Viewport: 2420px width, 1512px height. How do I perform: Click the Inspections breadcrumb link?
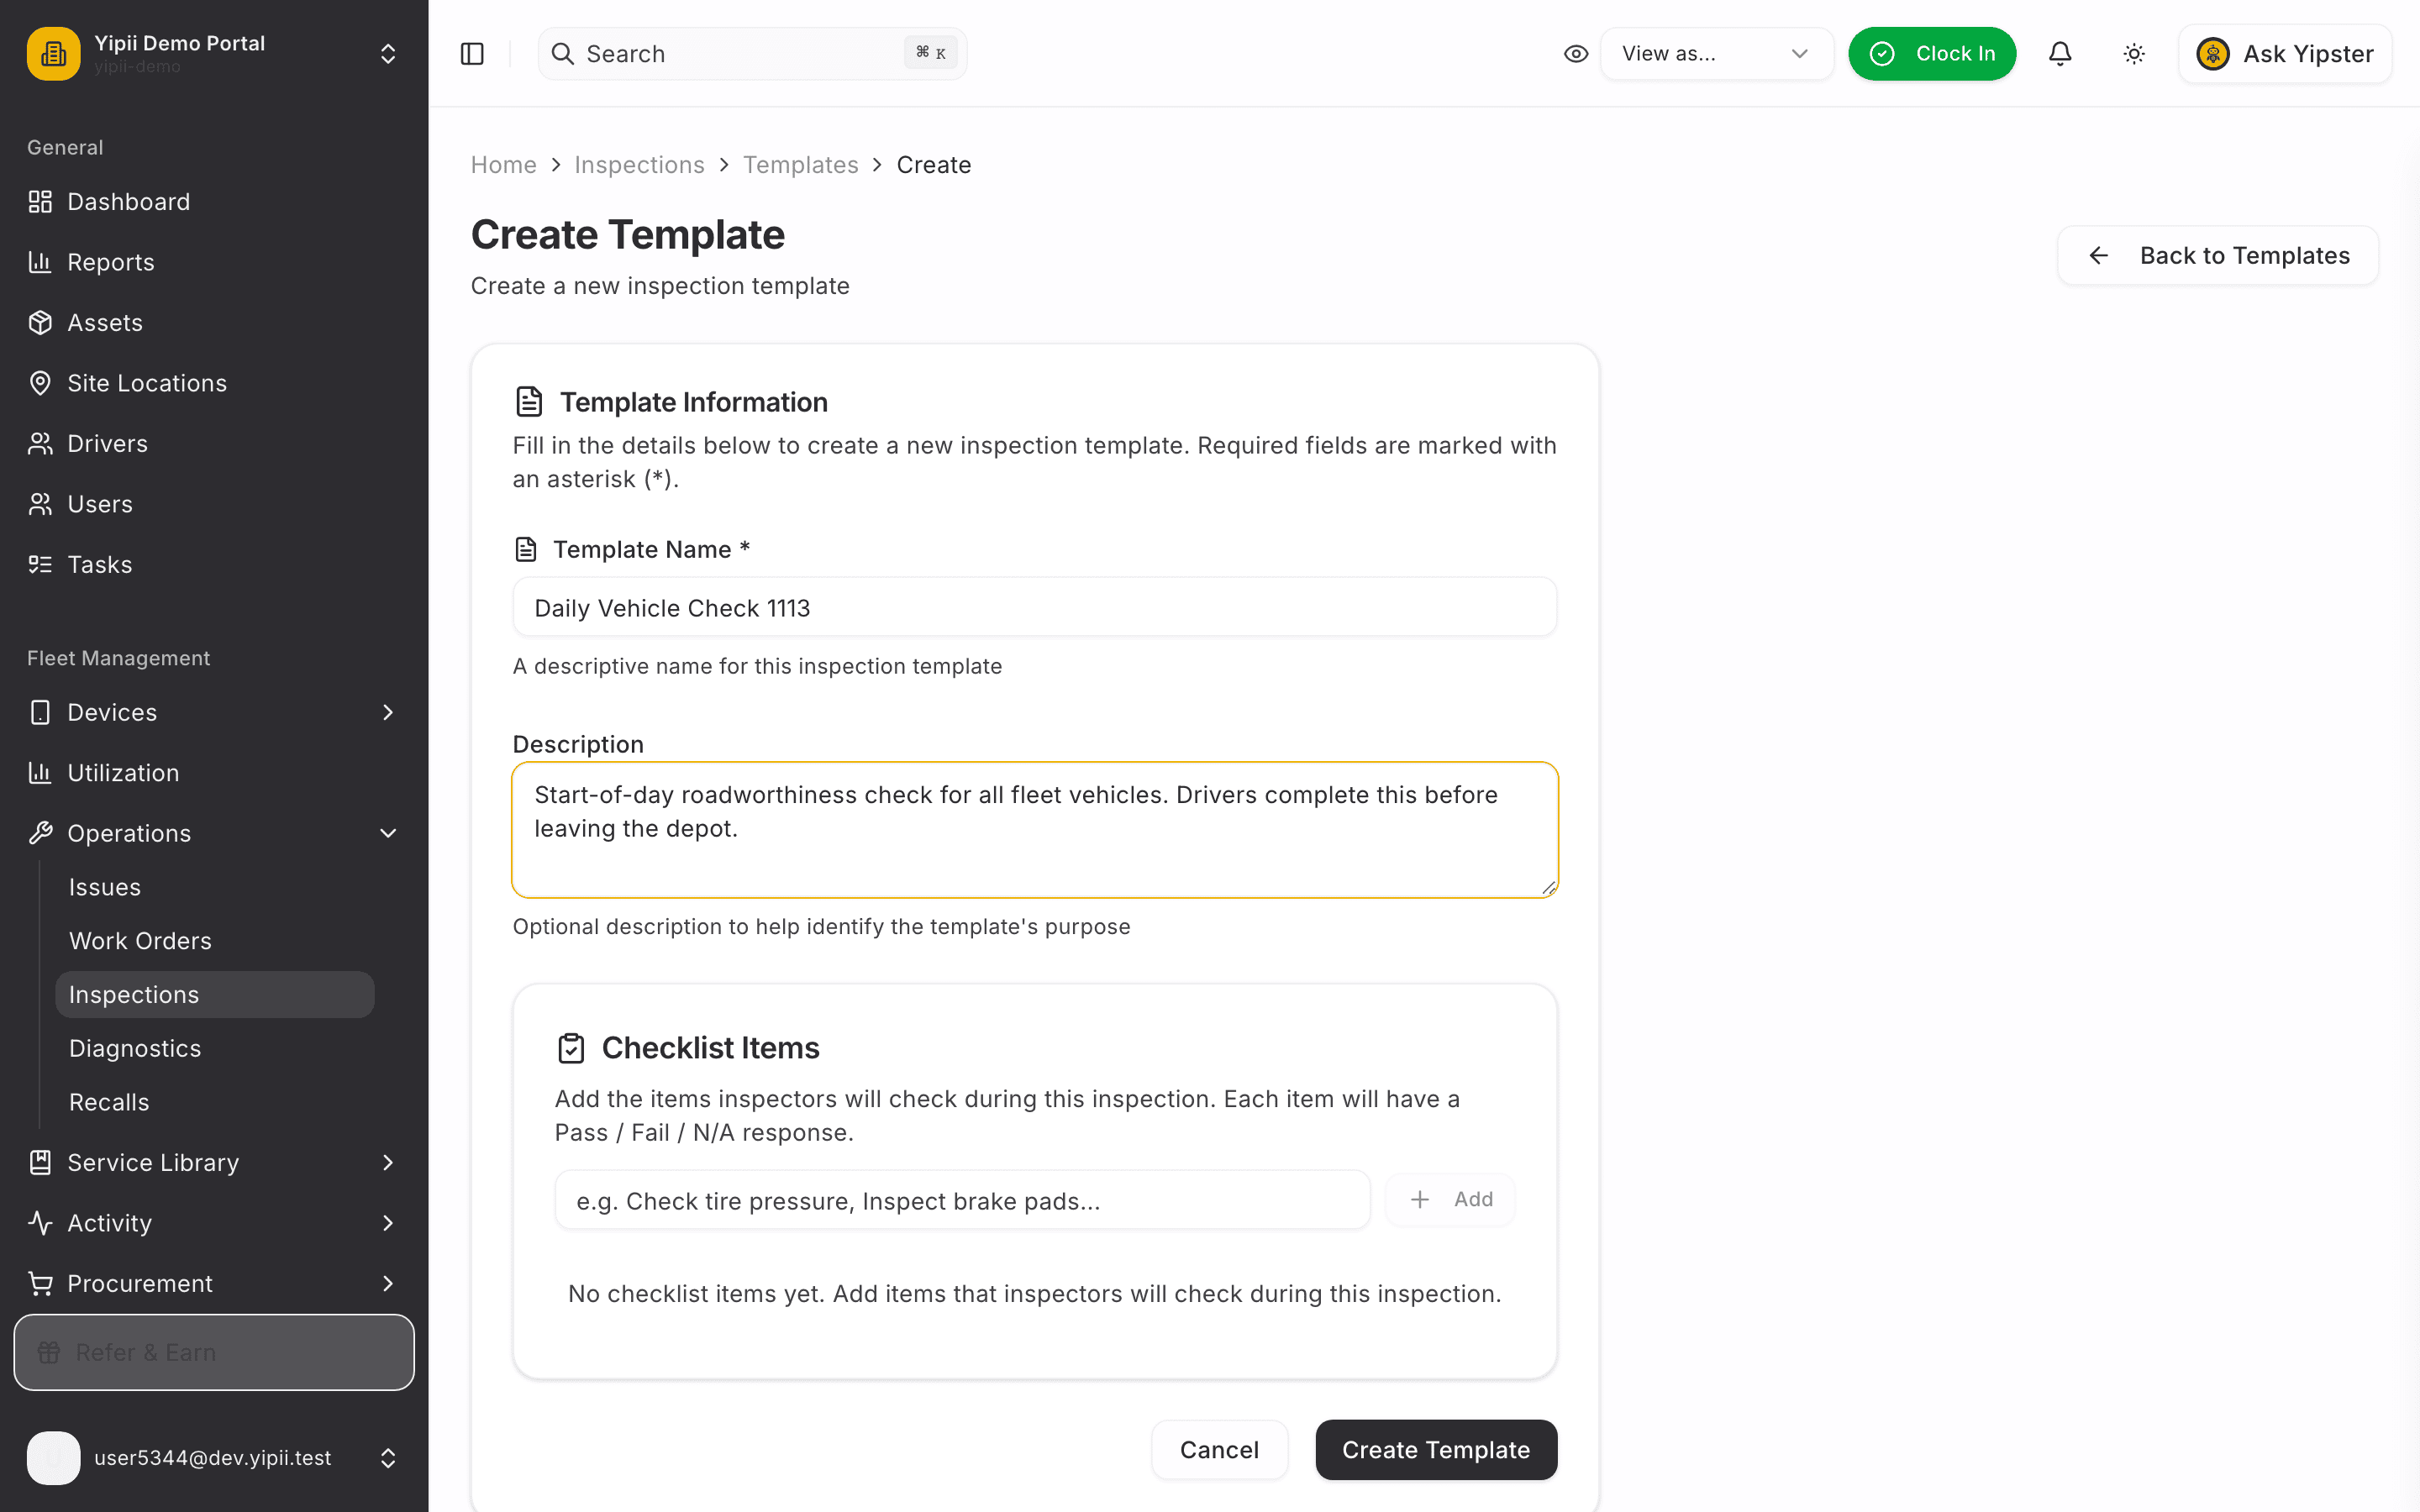[639, 165]
